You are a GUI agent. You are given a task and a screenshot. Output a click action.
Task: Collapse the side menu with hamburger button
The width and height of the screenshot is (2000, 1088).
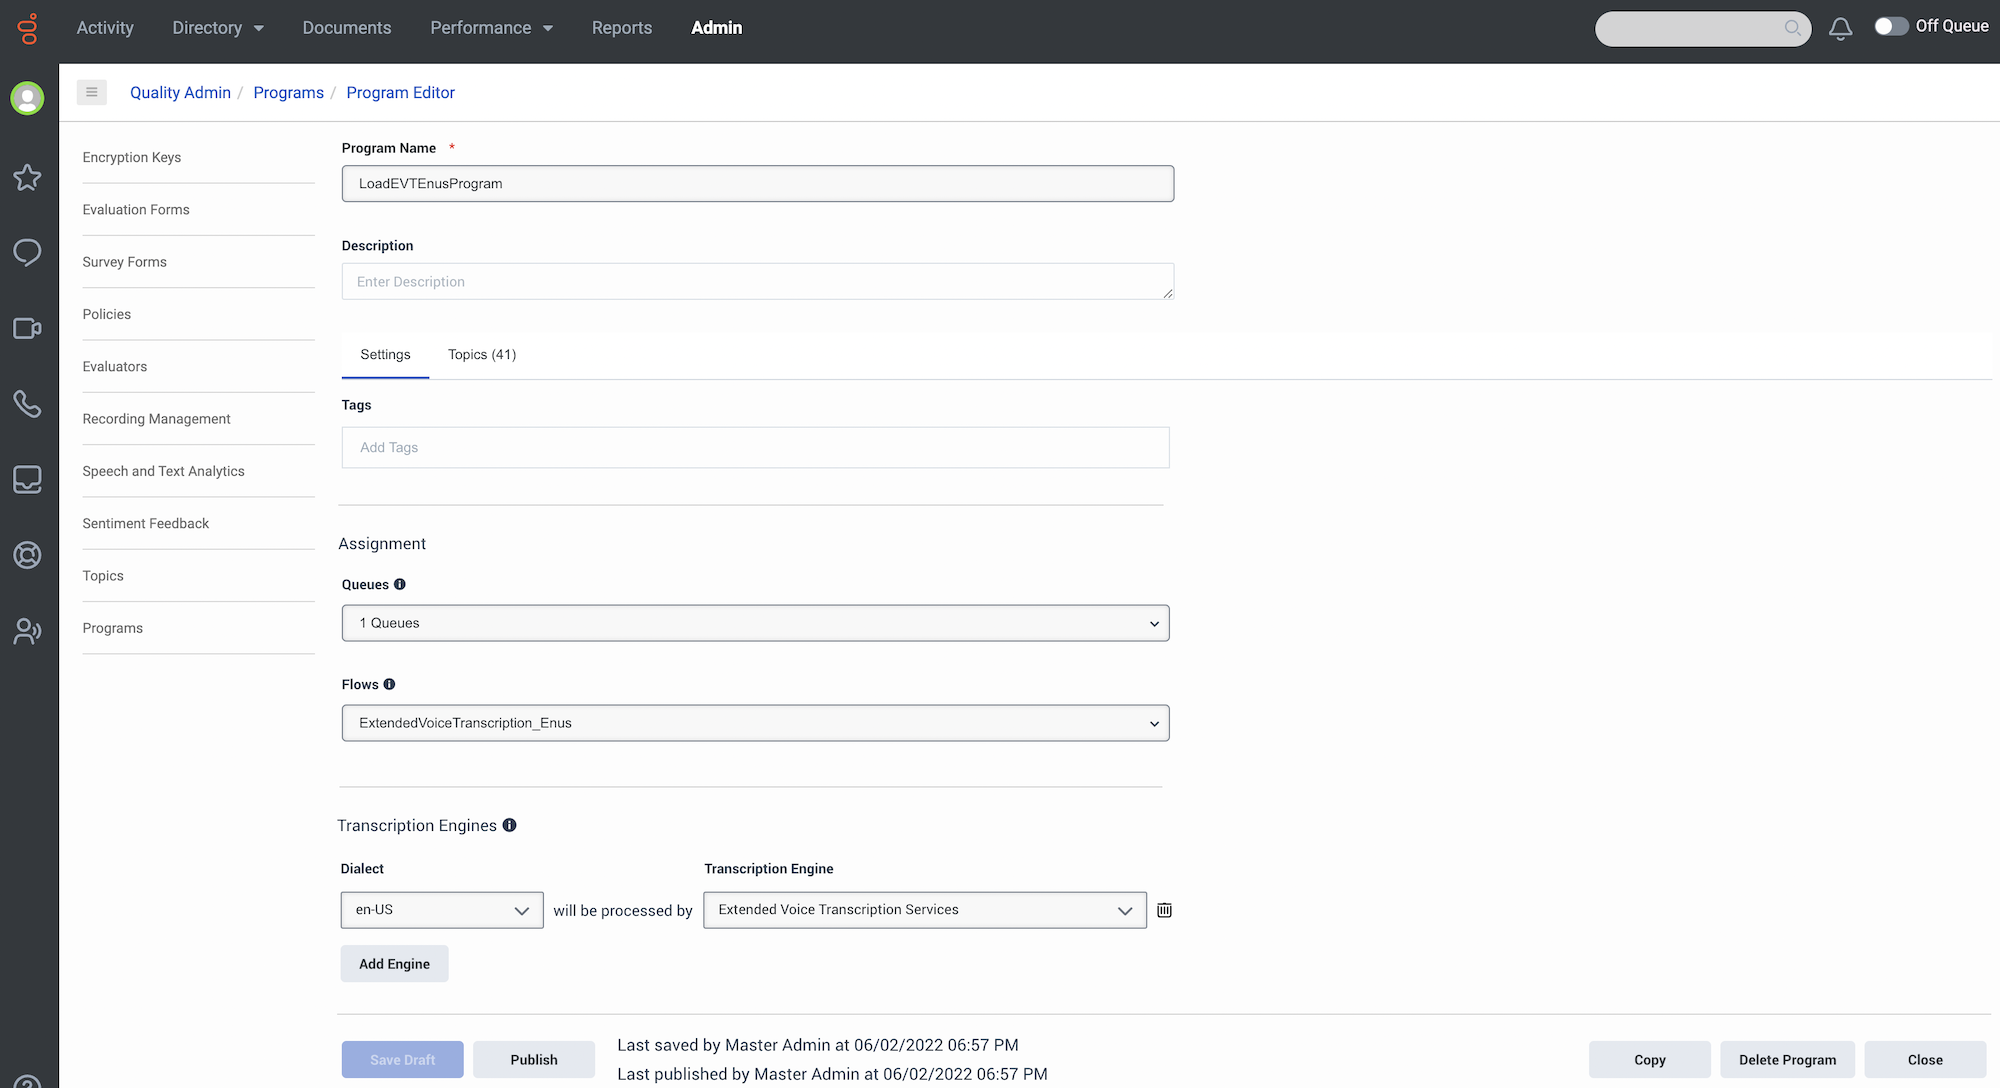tap(91, 92)
